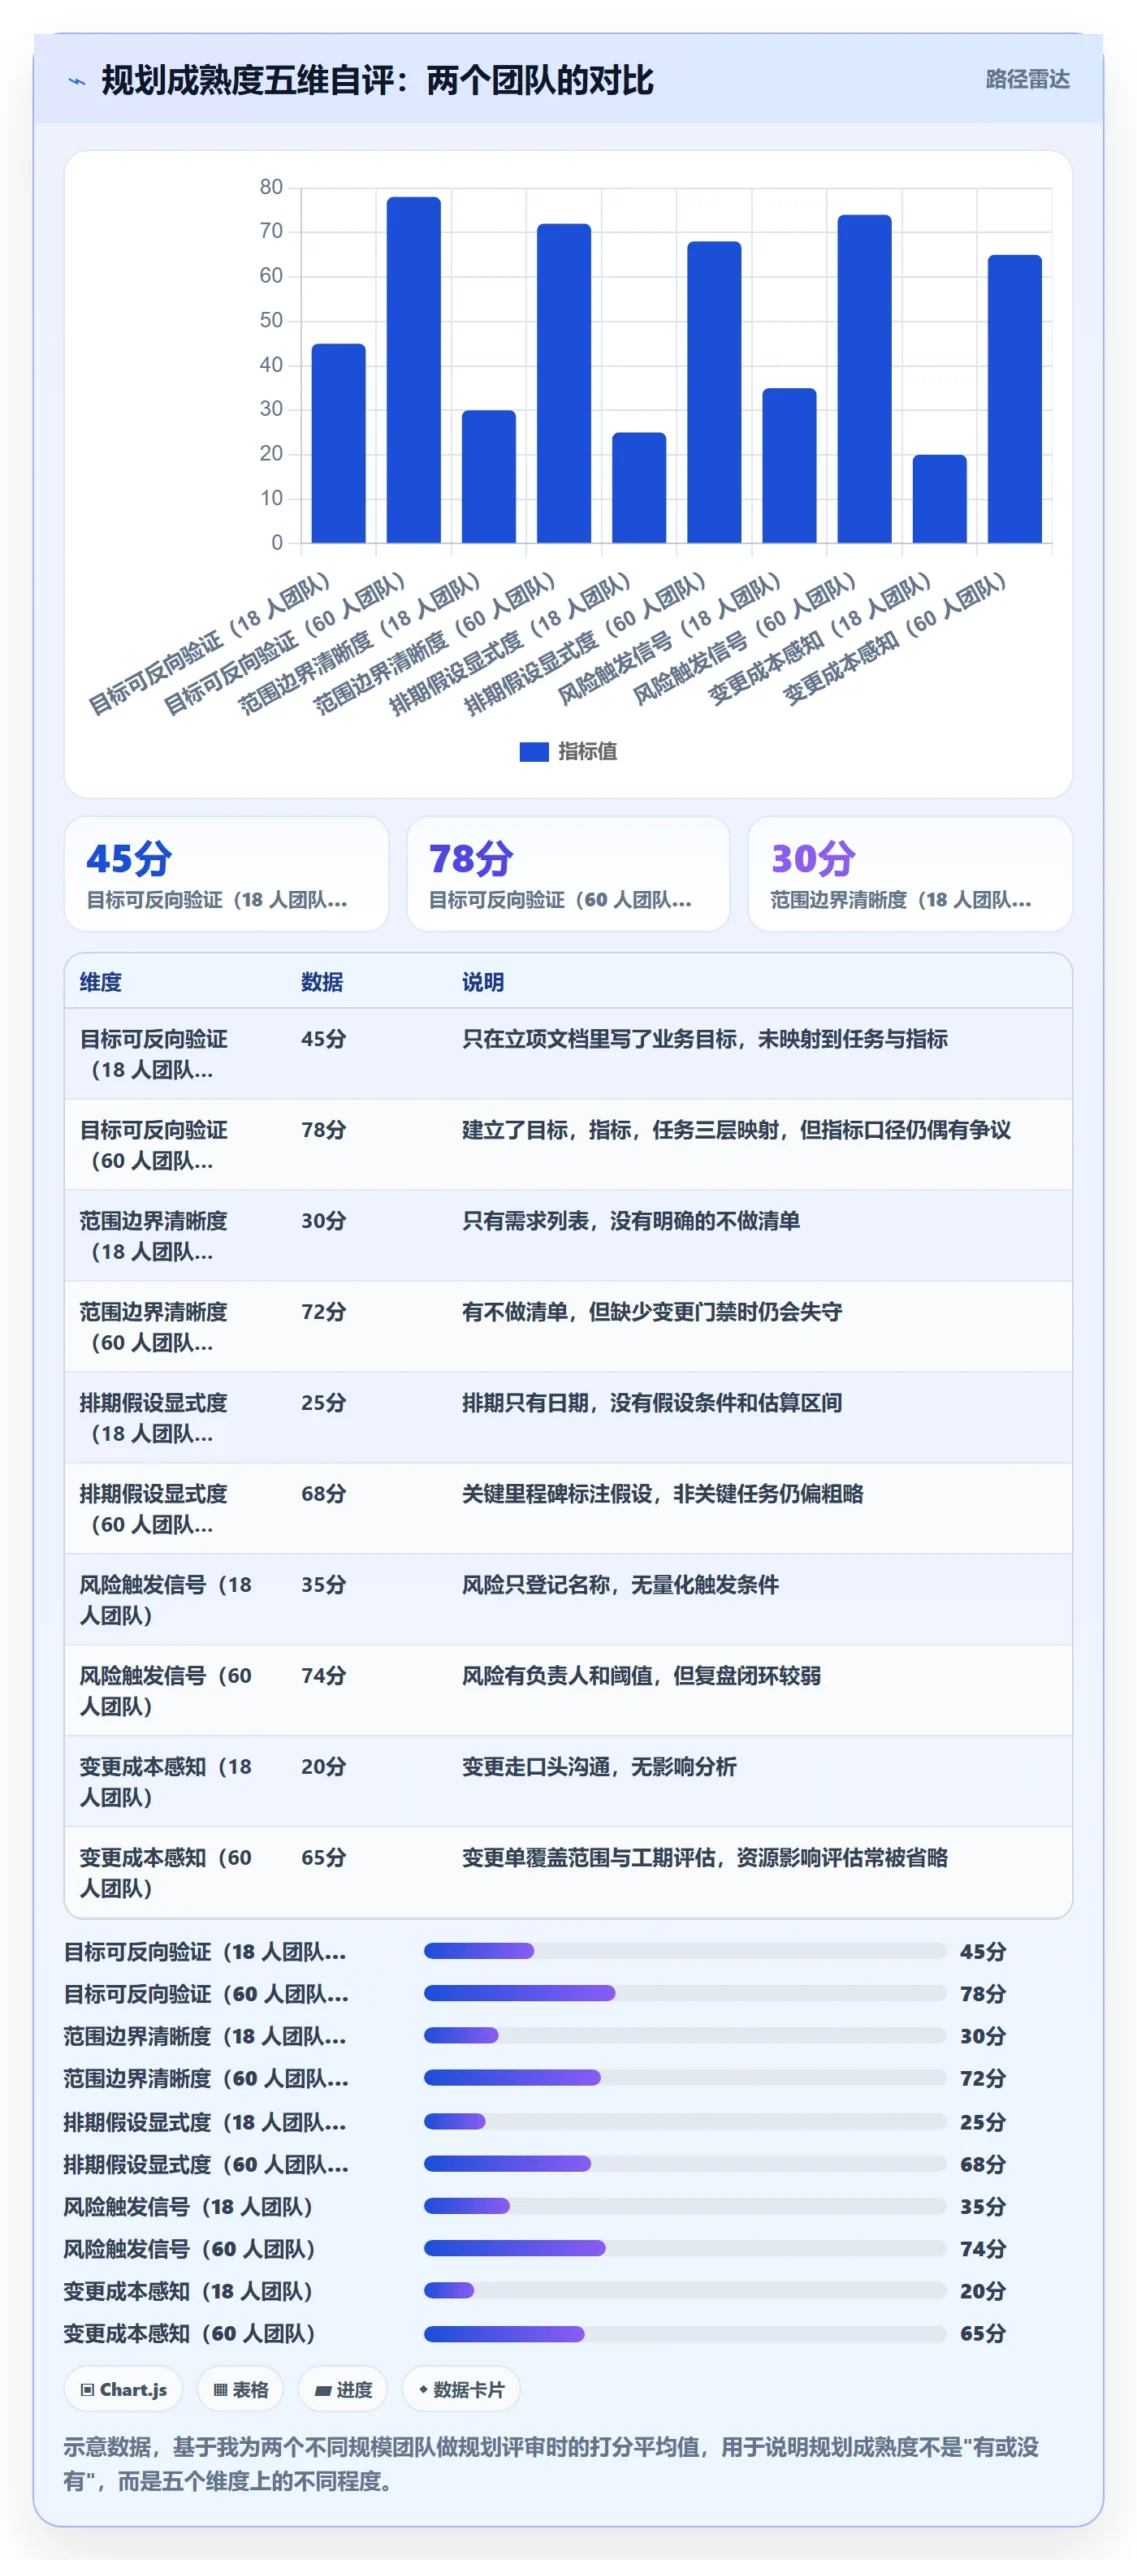Select table cell 变更单覆盖范围与工期评估，资源影响评估常被省略
The image size is (1137, 2560).
[705, 1858]
